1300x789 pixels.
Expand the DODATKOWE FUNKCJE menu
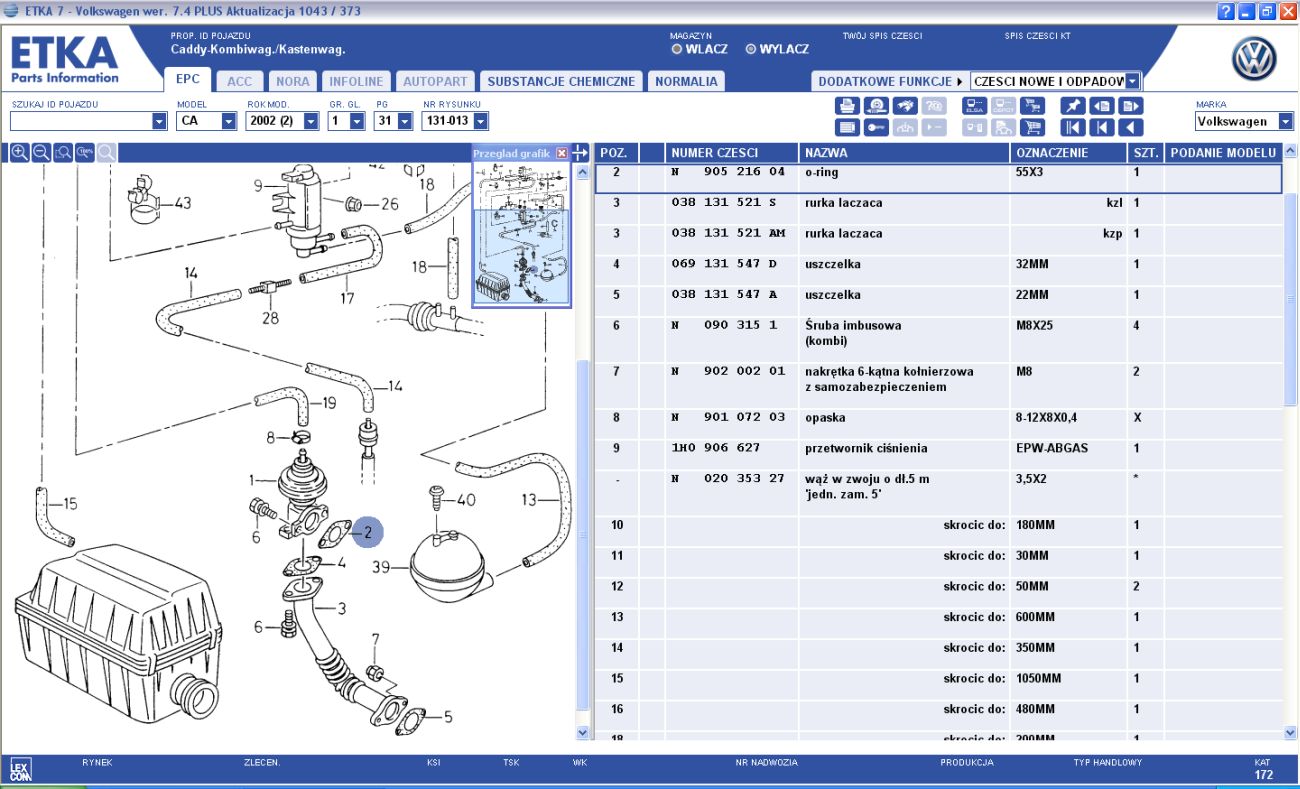coord(890,81)
